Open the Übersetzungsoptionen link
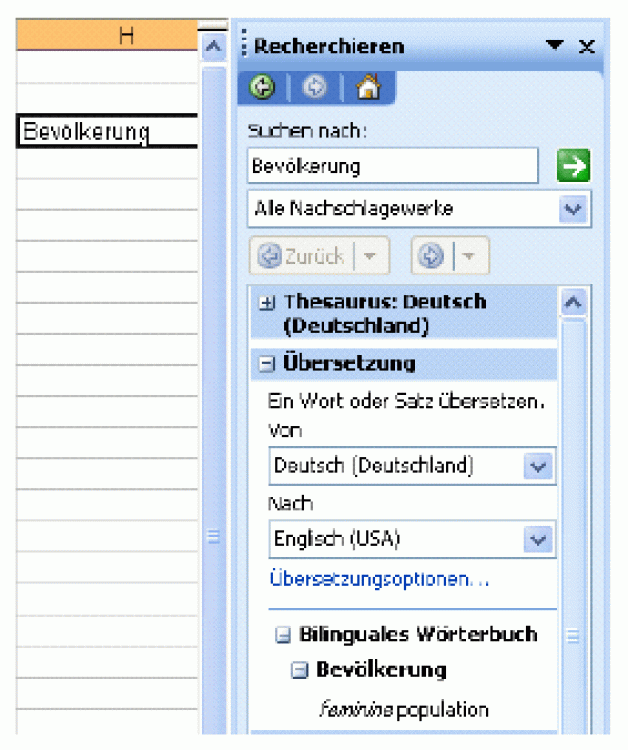The height and width of the screenshot is (750, 628). [378, 579]
